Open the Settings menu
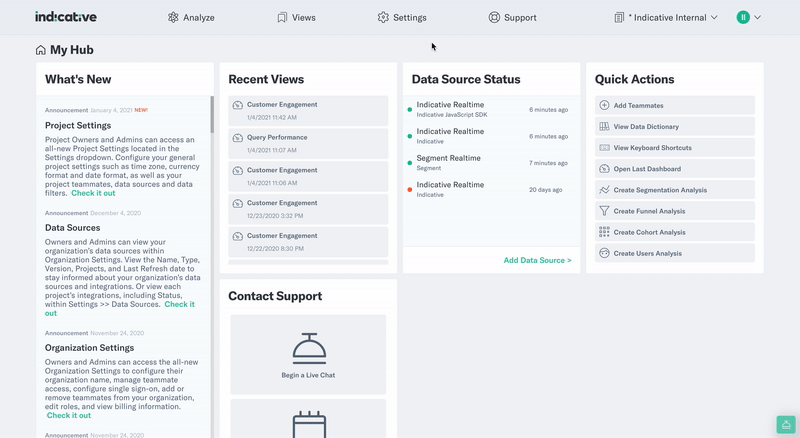 coord(402,17)
